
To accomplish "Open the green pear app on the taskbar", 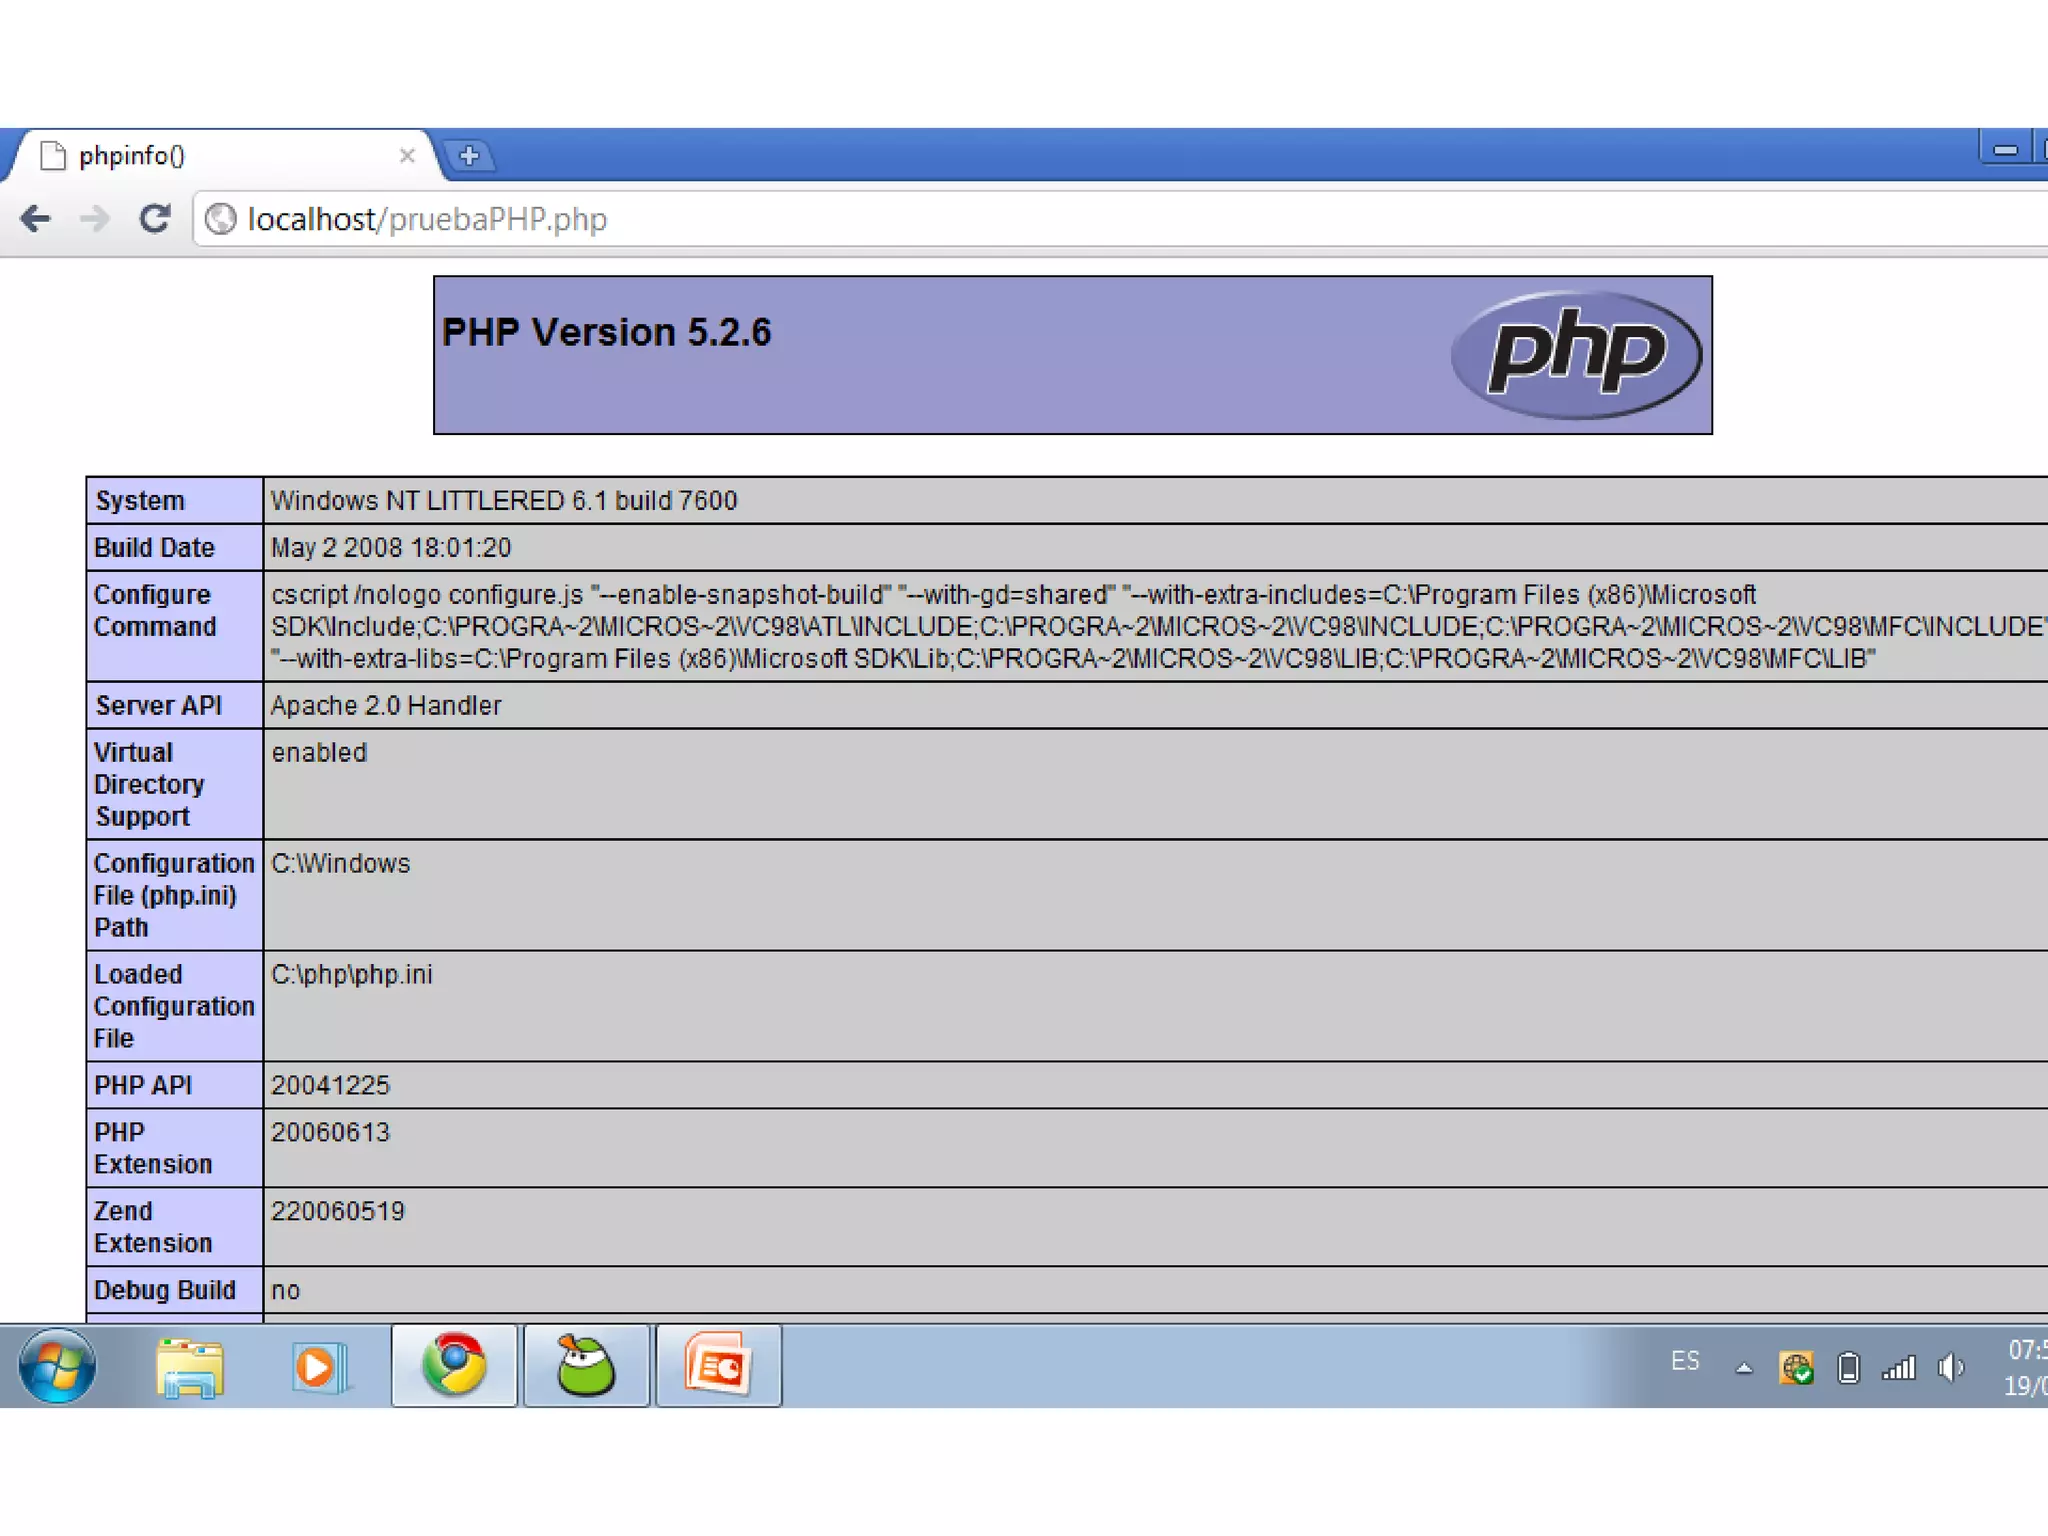I will pyautogui.click(x=586, y=1366).
